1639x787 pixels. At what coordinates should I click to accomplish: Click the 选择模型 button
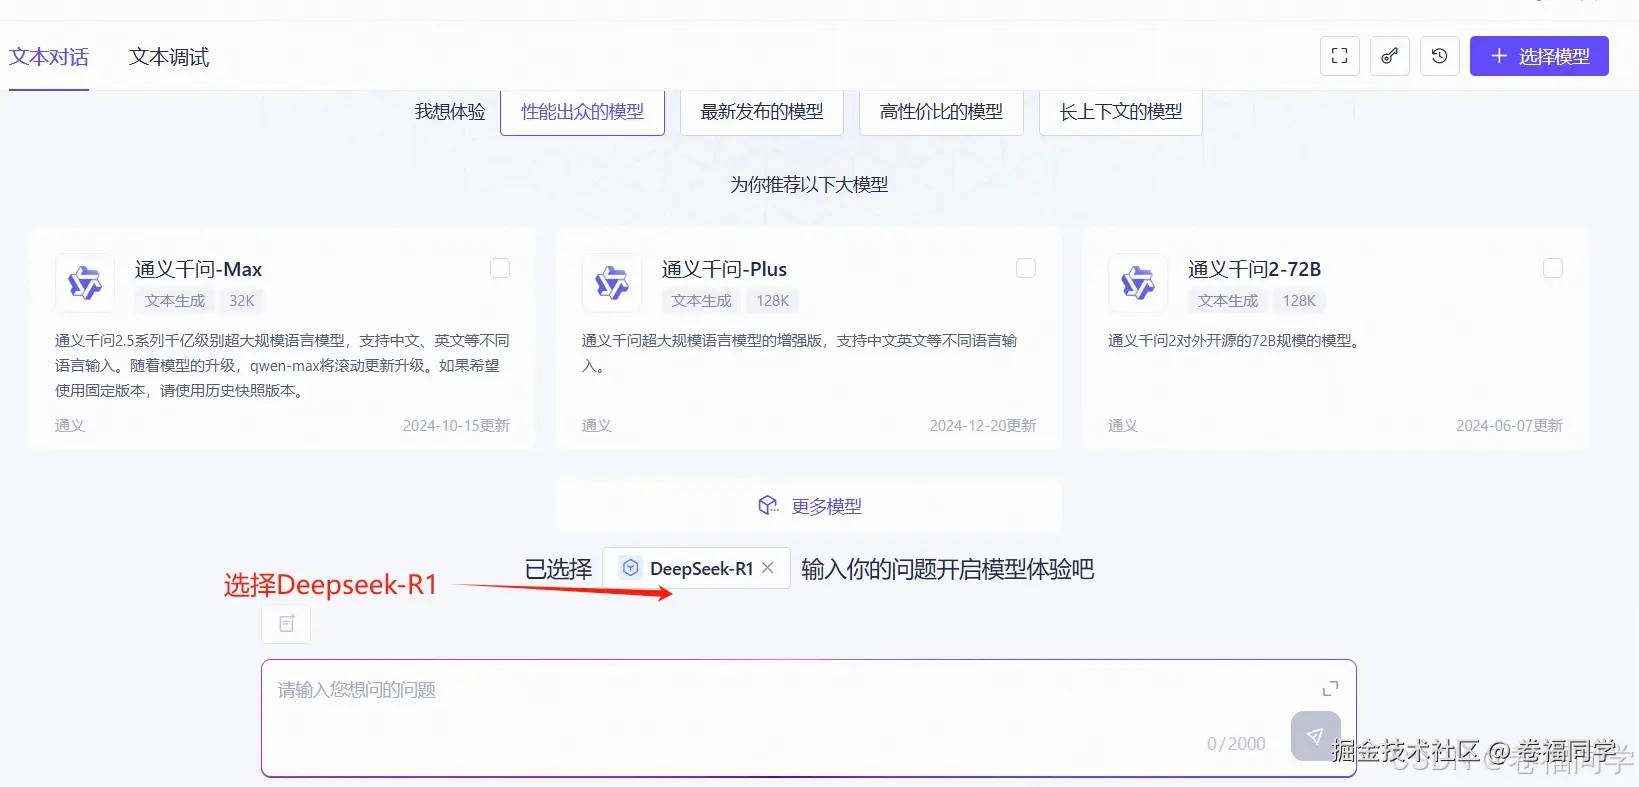(x=1539, y=56)
